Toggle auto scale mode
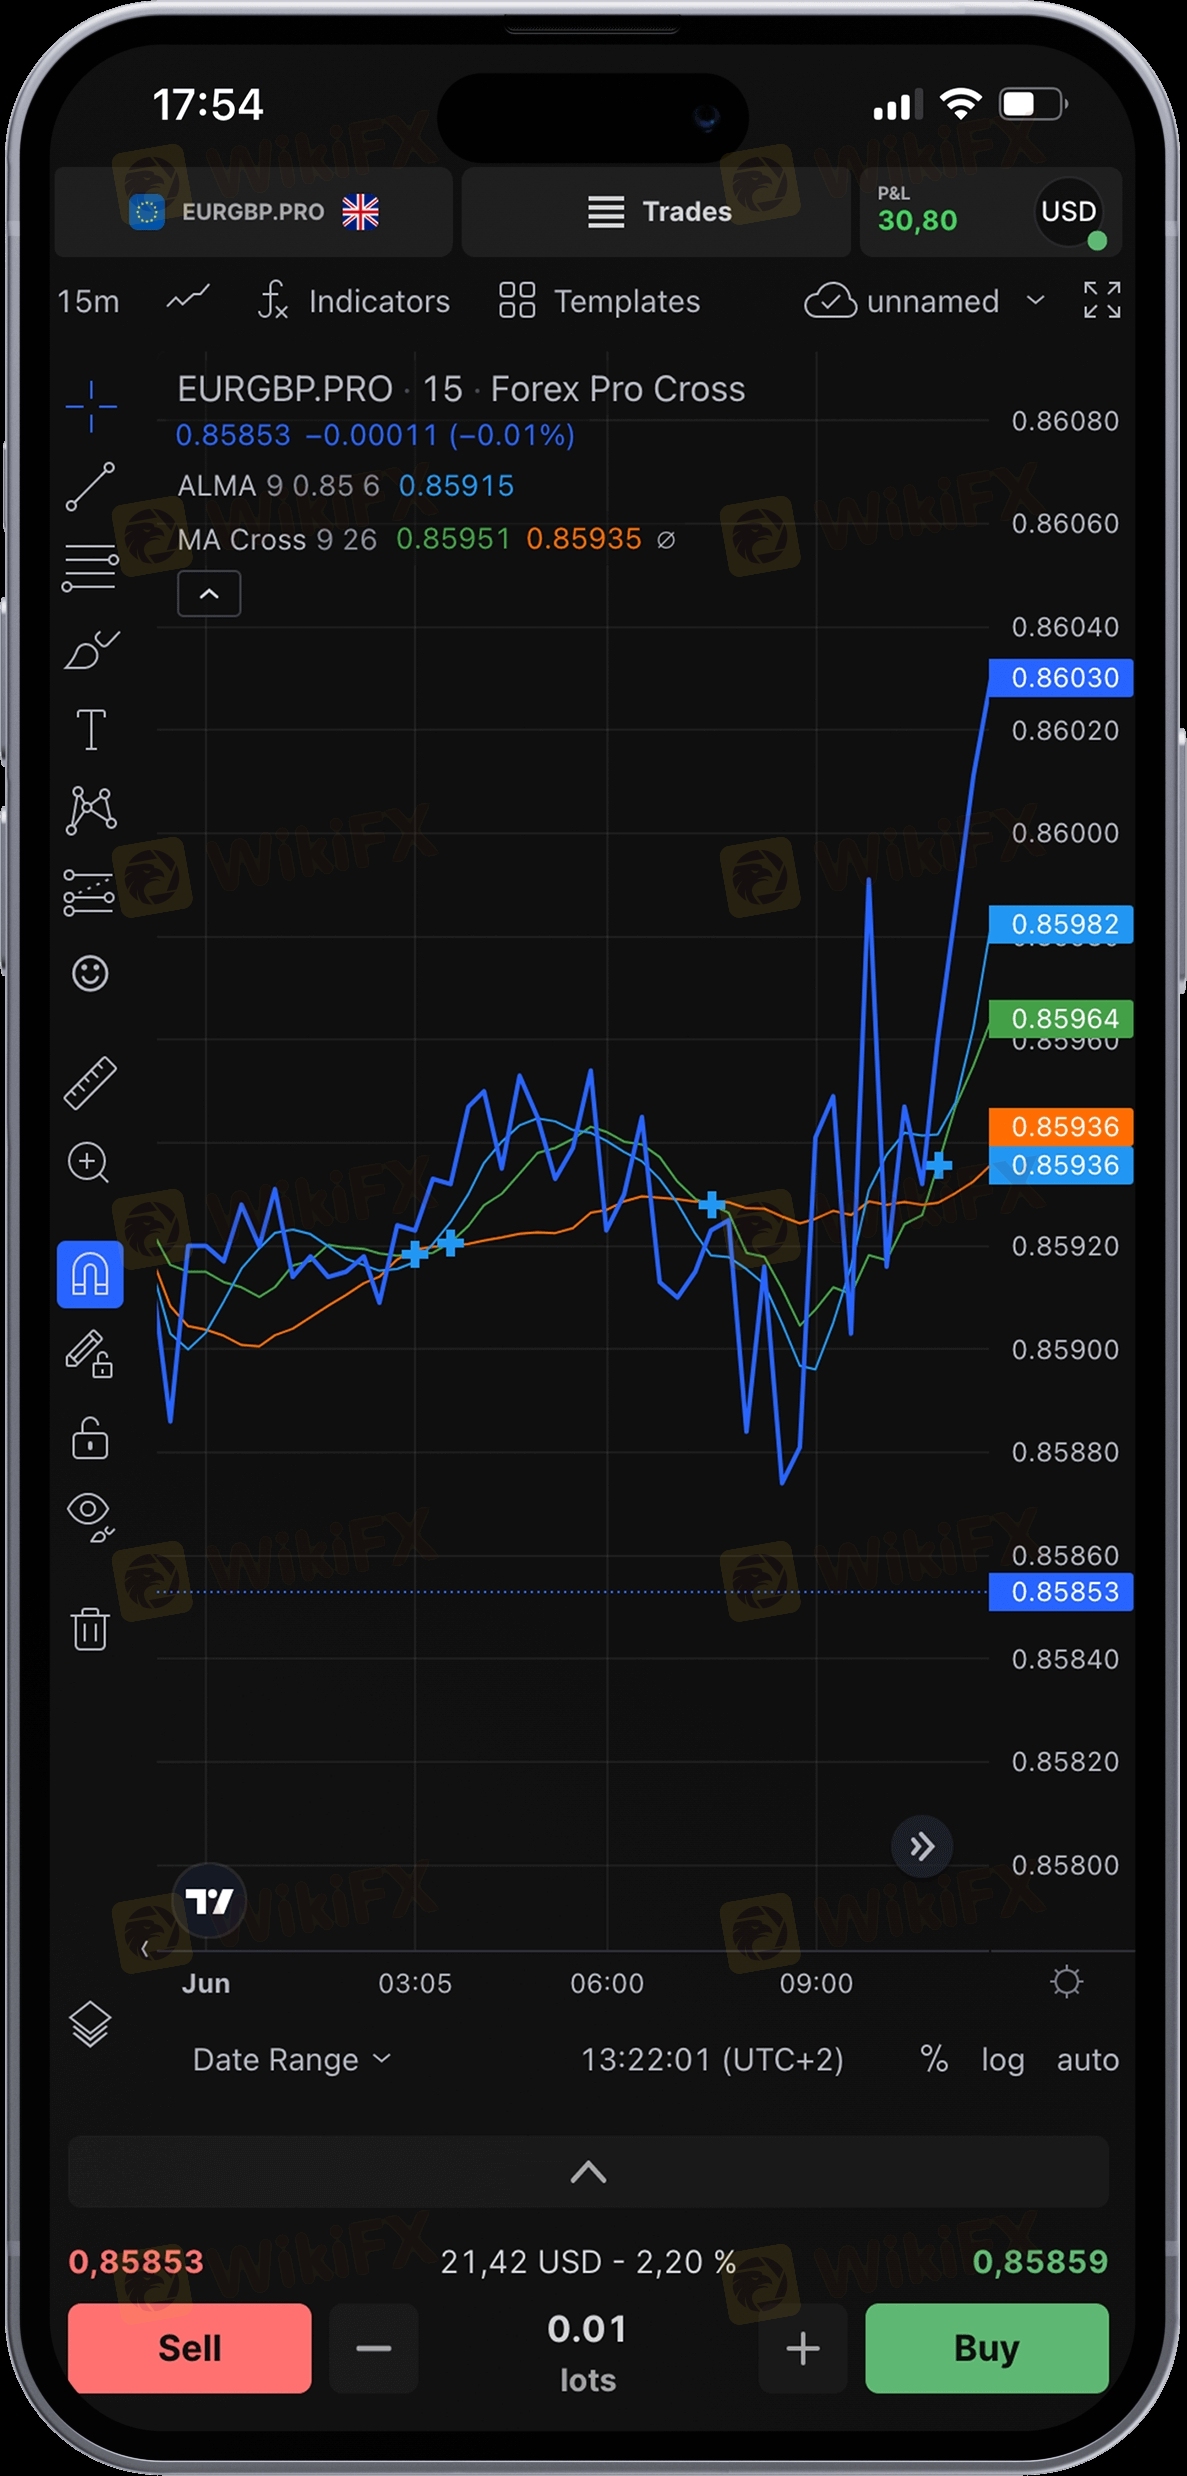The image size is (1187, 2476). 1088,2060
